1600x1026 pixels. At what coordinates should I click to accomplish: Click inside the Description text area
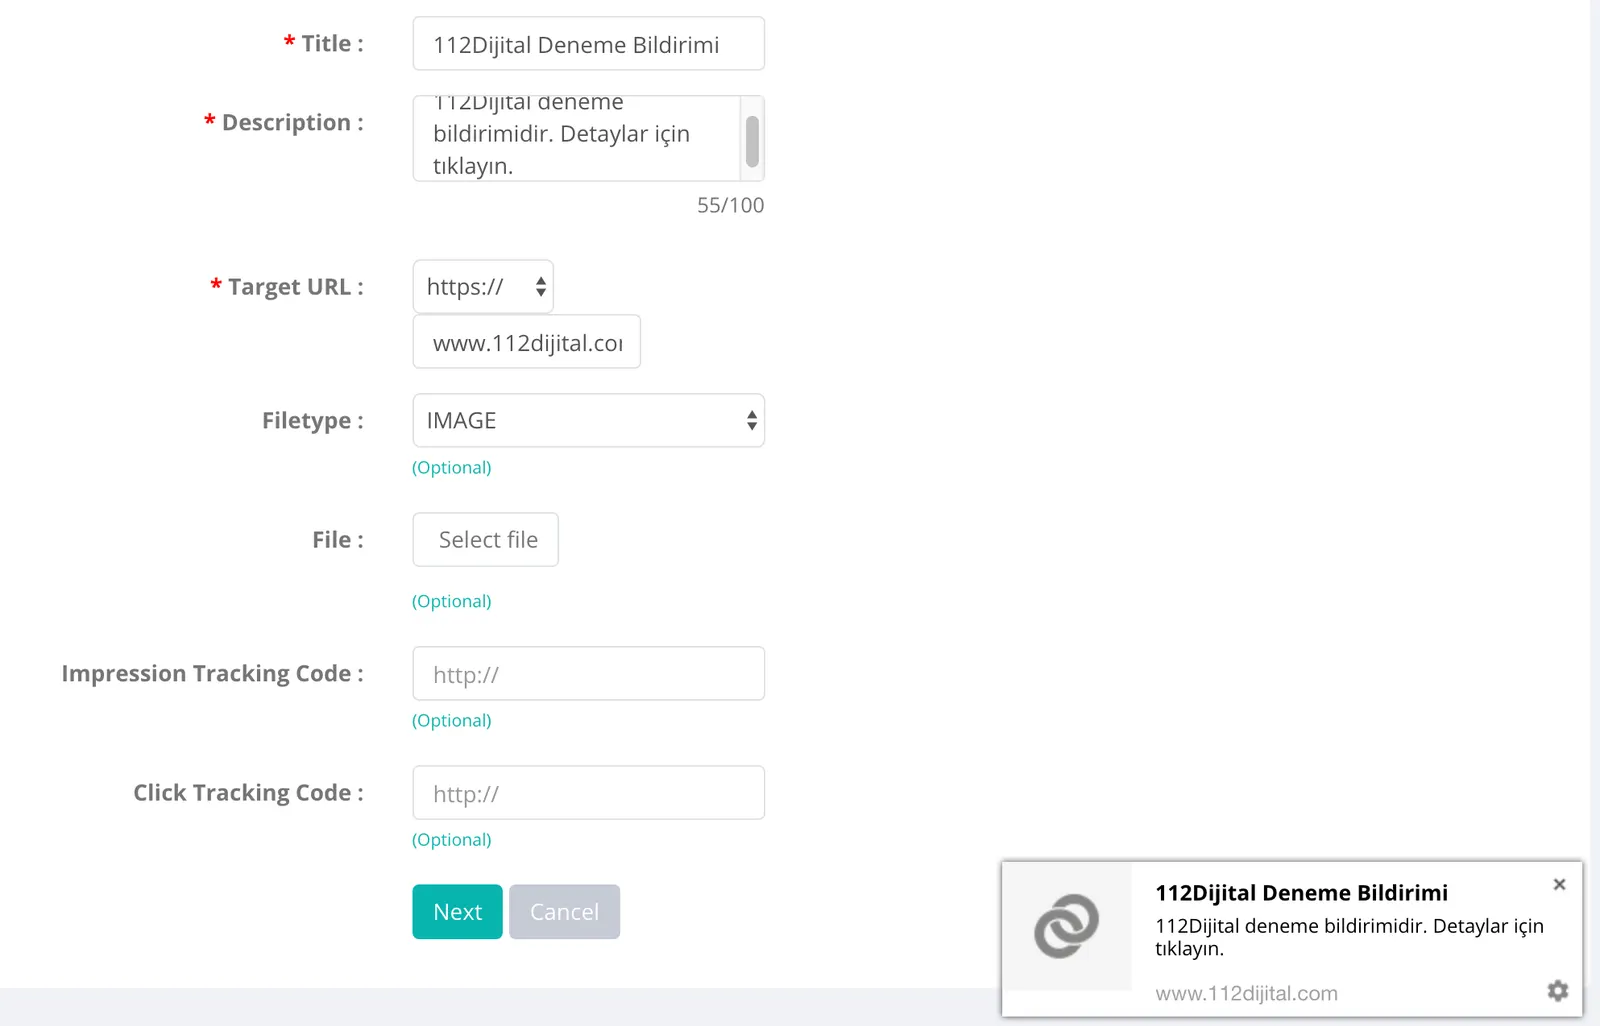point(576,138)
